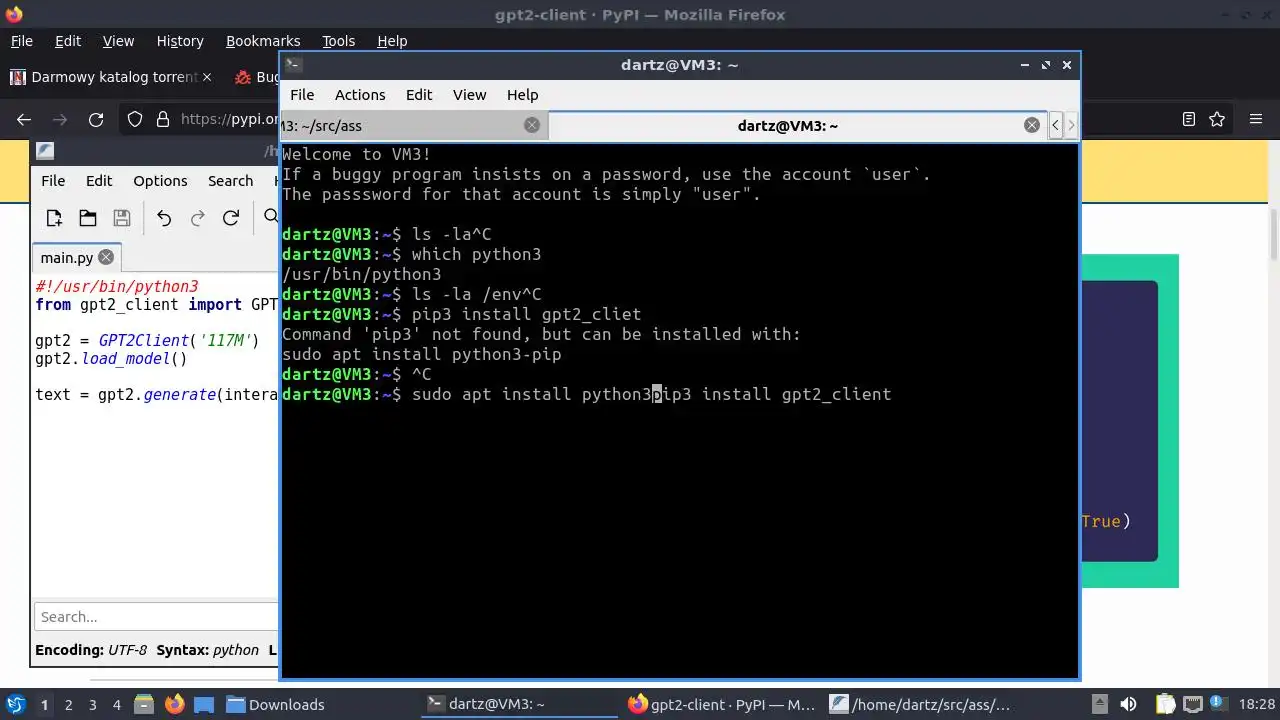Open the Firefox View menu
The height and width of the screenshot is (720, 1280).
pyautogui.click(x=118, y=41)
